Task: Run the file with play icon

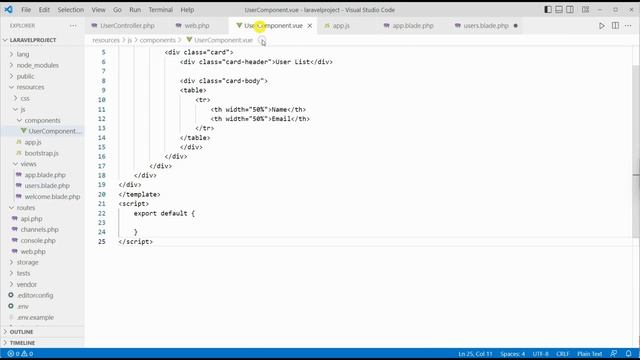Action: (602, 26)
